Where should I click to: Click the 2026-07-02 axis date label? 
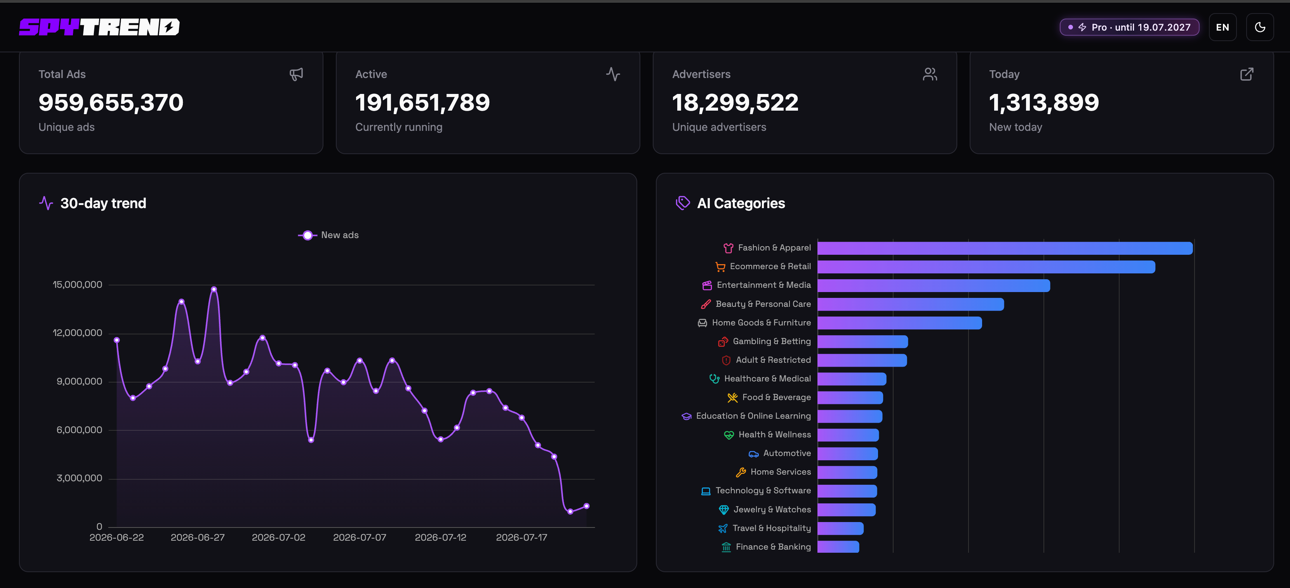point(278,538)
